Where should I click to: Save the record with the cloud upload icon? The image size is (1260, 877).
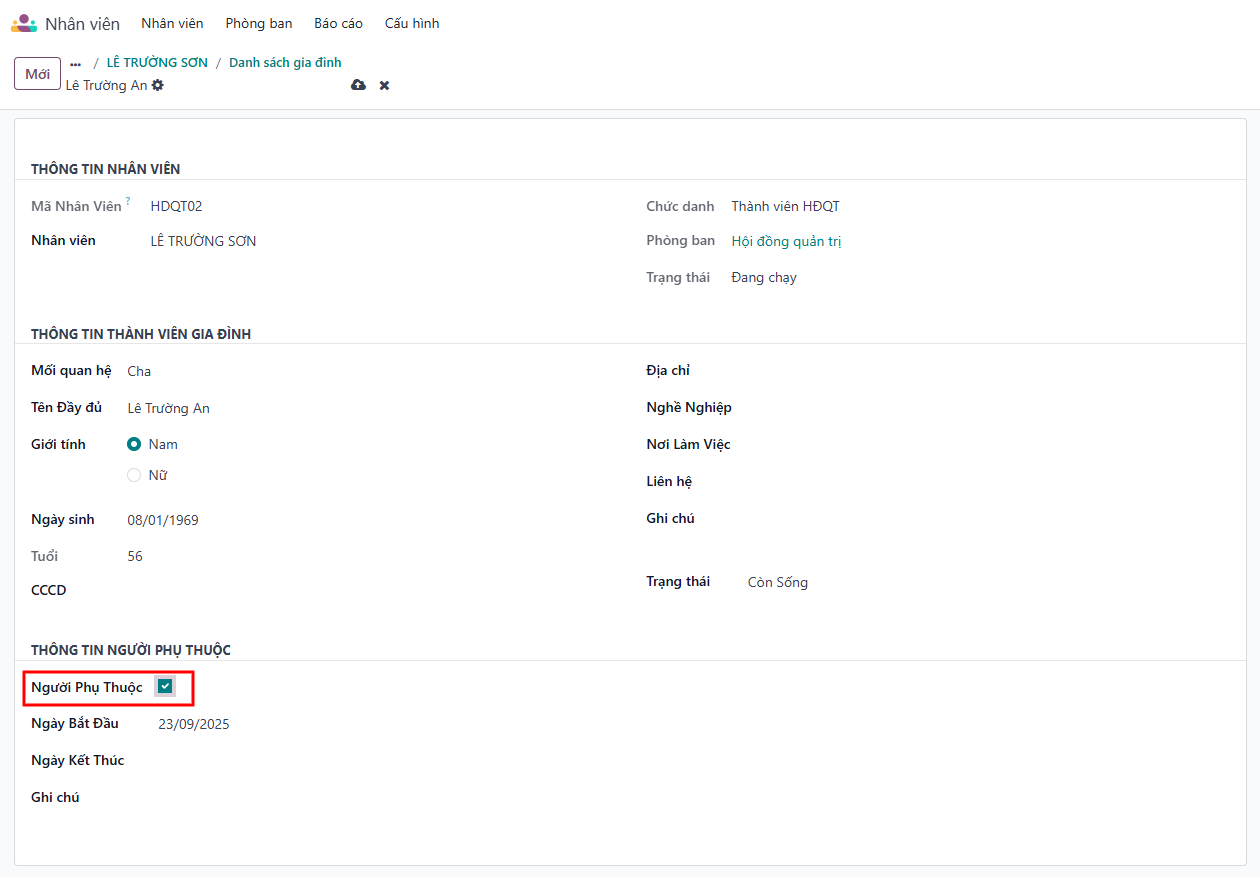[x=358, y=85]
